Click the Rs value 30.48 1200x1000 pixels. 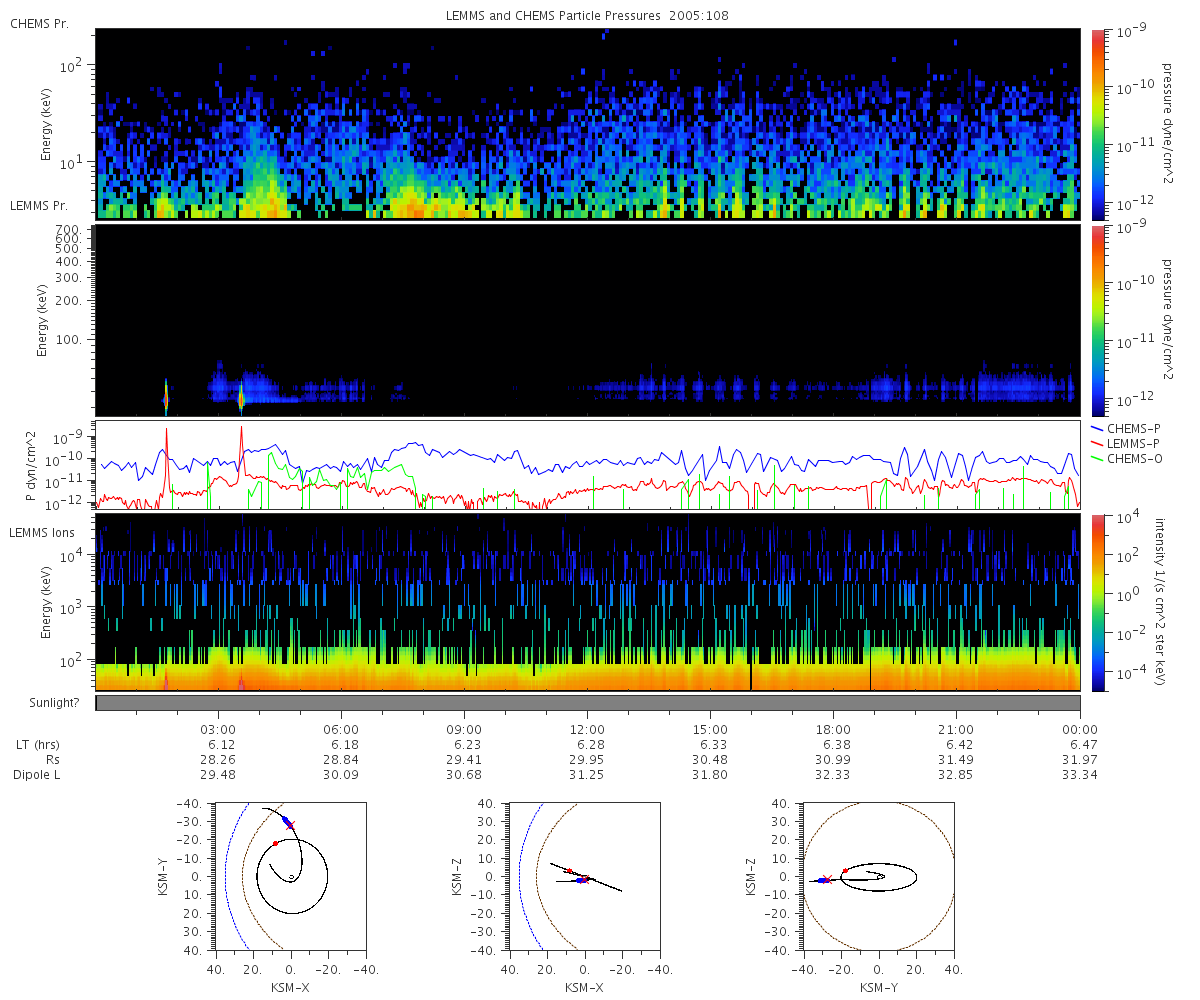point(710,760)
